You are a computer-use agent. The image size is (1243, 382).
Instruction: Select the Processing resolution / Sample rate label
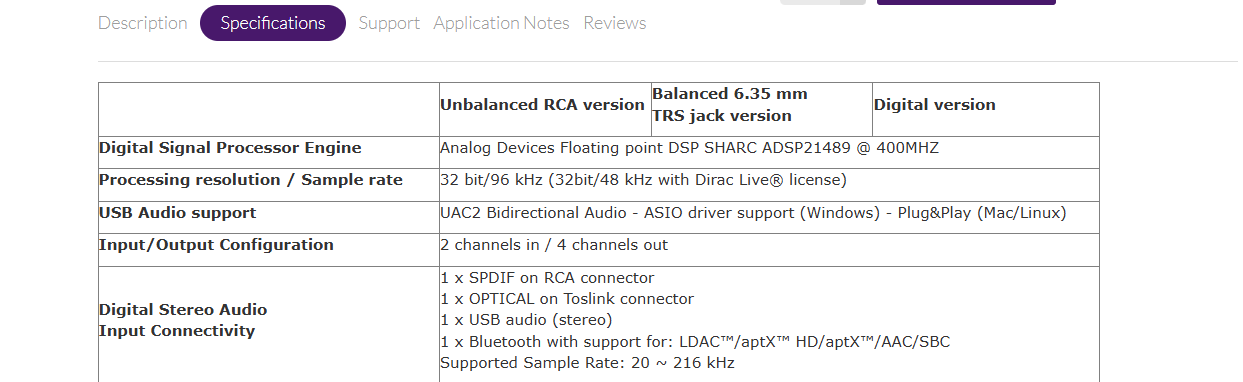point(251,180)
